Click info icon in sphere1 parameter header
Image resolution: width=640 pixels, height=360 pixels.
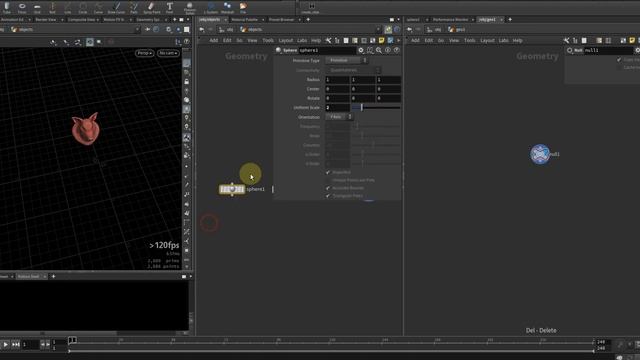[388, 50]
